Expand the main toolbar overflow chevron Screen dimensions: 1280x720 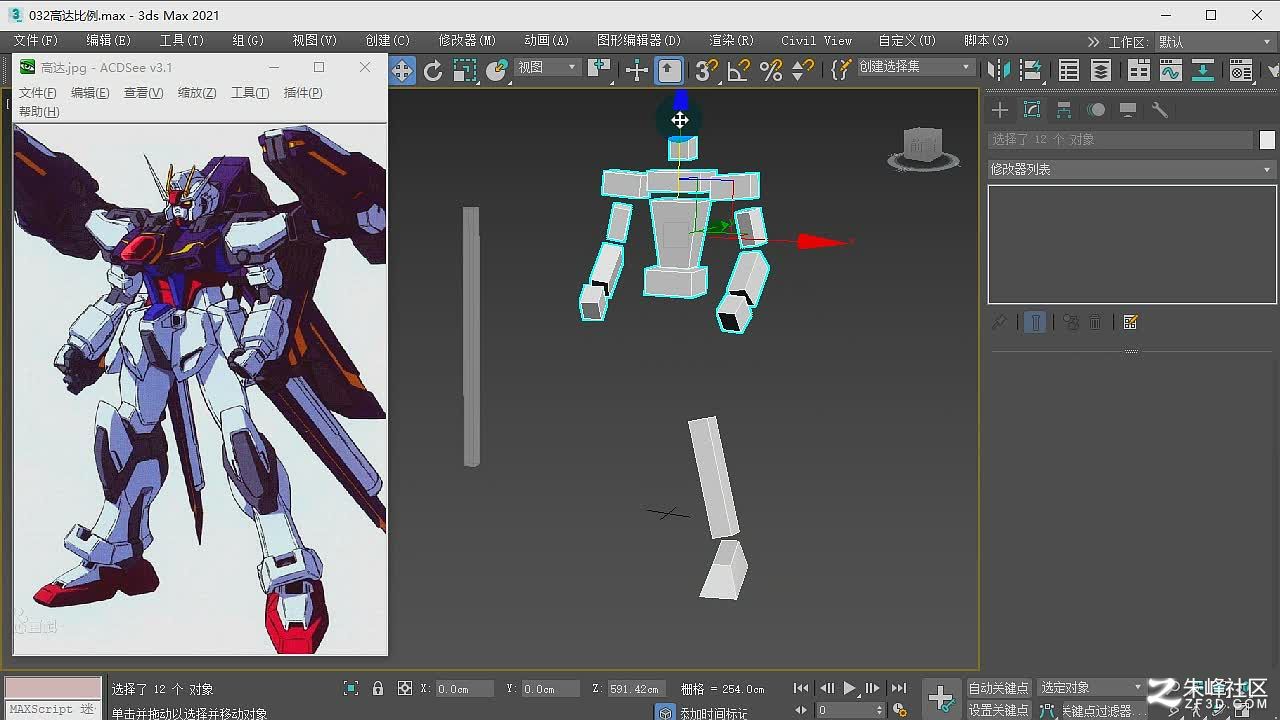1093,42
